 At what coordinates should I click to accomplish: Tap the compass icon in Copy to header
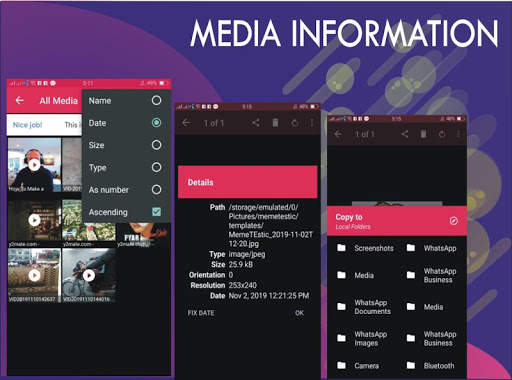(453, 221)
